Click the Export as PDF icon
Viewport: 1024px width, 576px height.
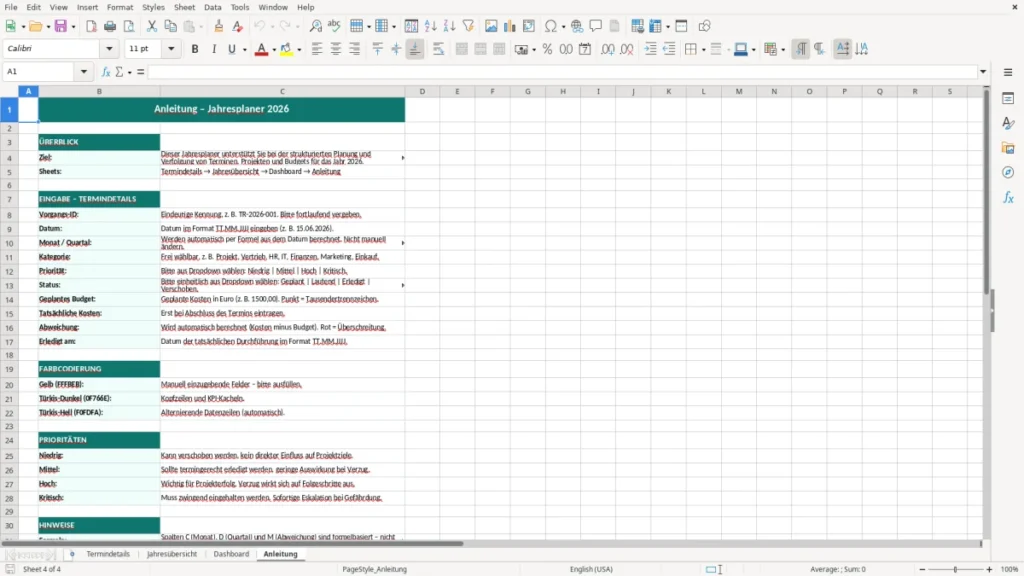point(91,26)
